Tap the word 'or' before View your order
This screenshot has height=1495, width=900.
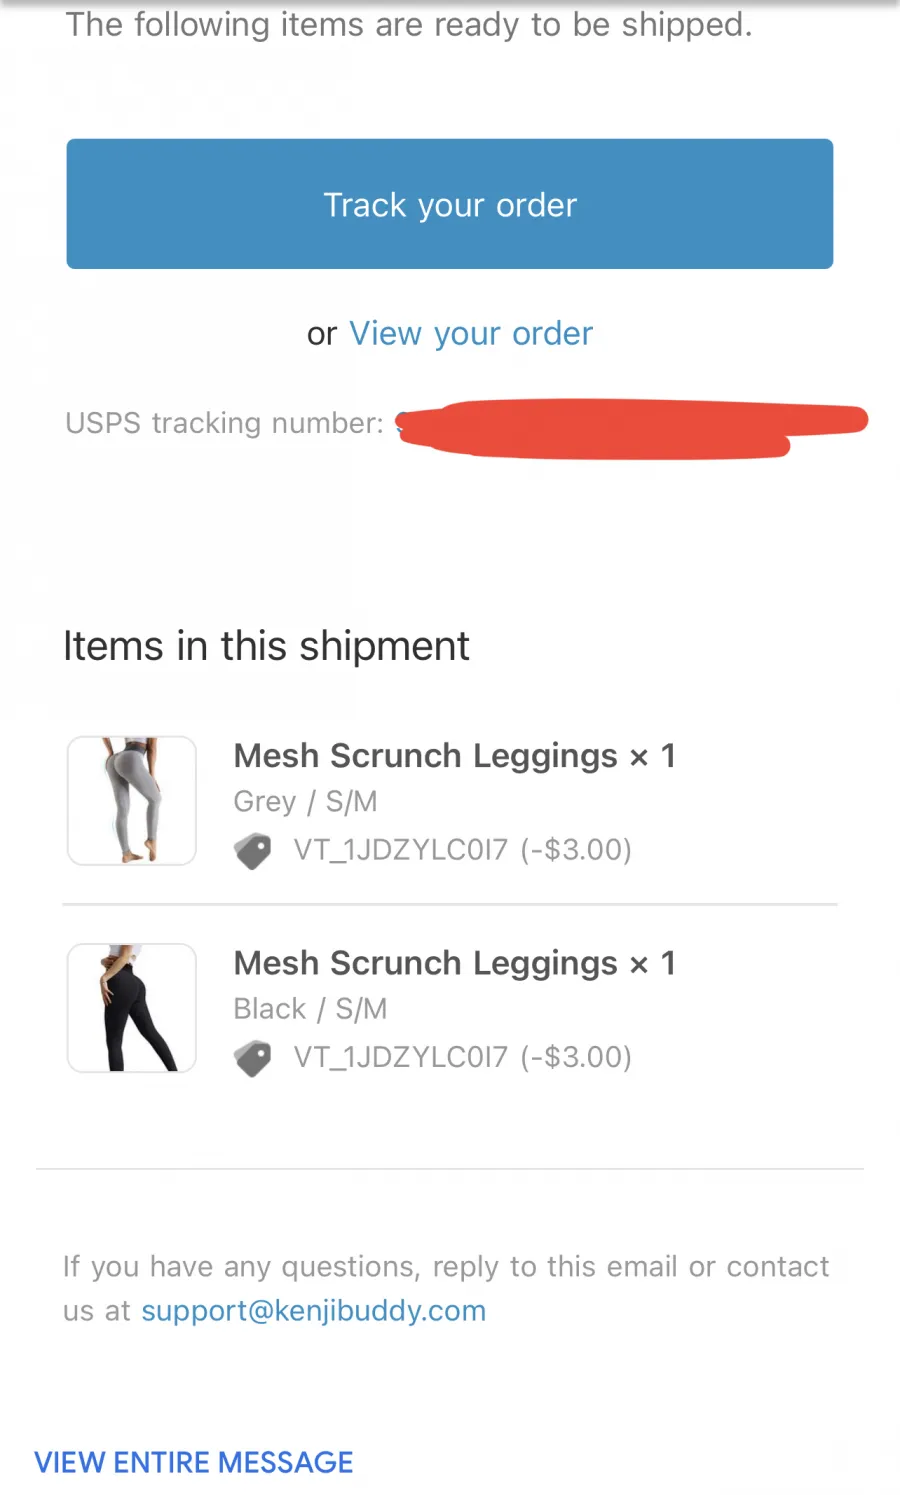click(x=322, y=334)
